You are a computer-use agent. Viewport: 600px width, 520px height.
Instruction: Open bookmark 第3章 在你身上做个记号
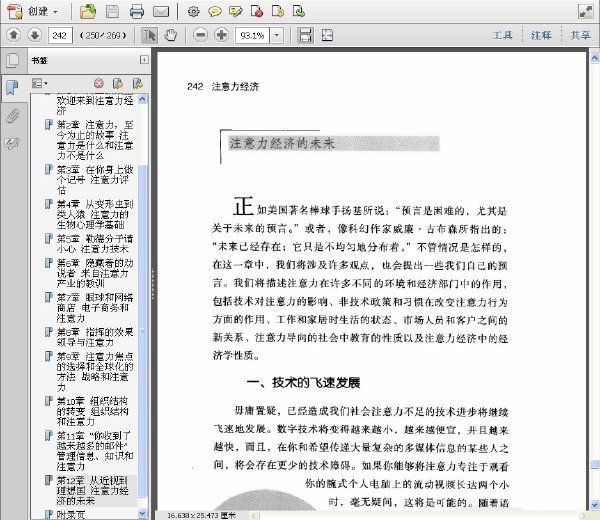[x=95, y=179]
